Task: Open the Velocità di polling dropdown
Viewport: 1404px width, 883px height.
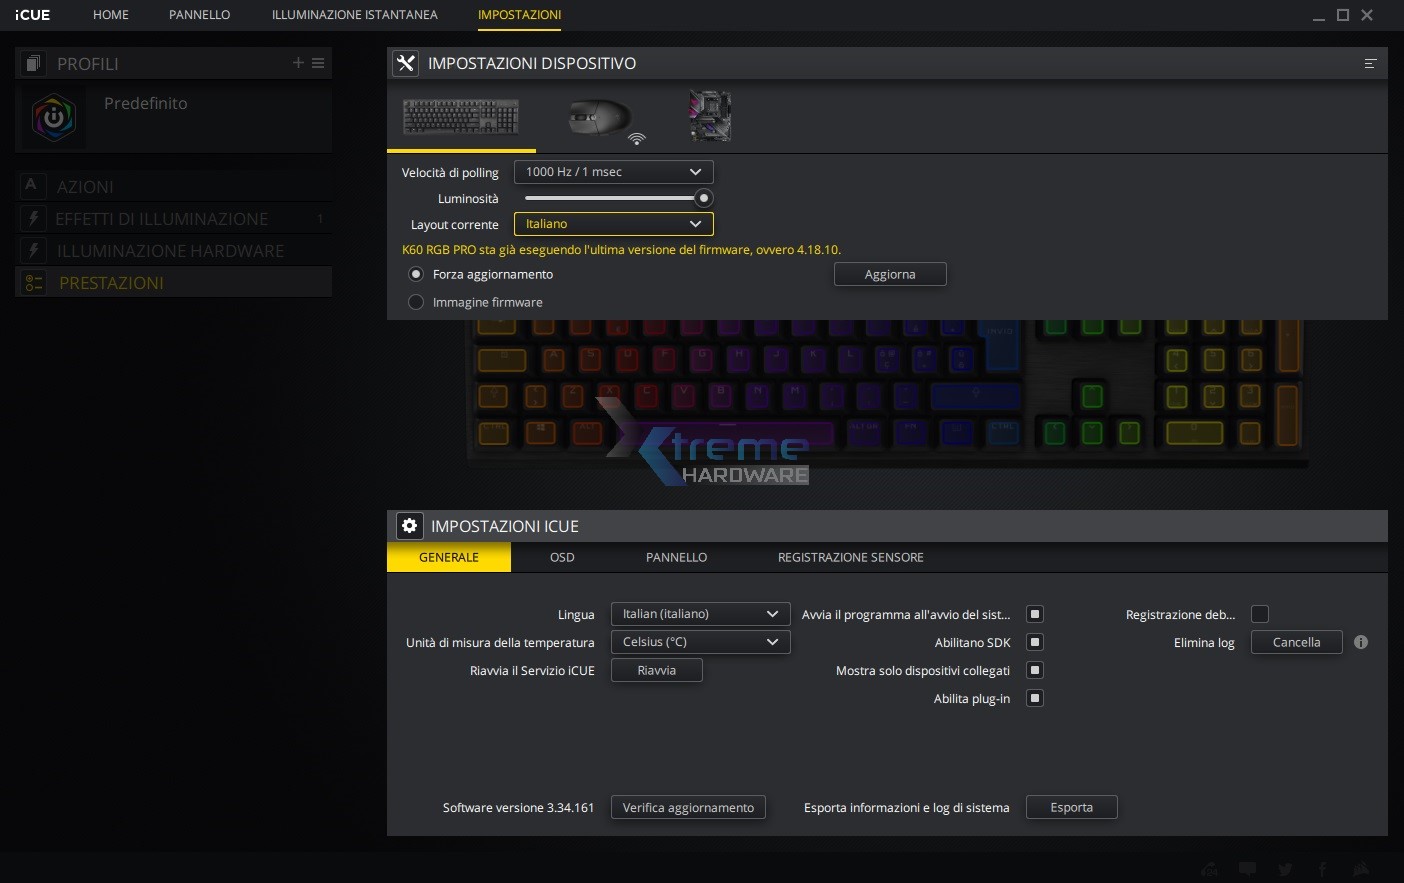Action: pos(613,172)
